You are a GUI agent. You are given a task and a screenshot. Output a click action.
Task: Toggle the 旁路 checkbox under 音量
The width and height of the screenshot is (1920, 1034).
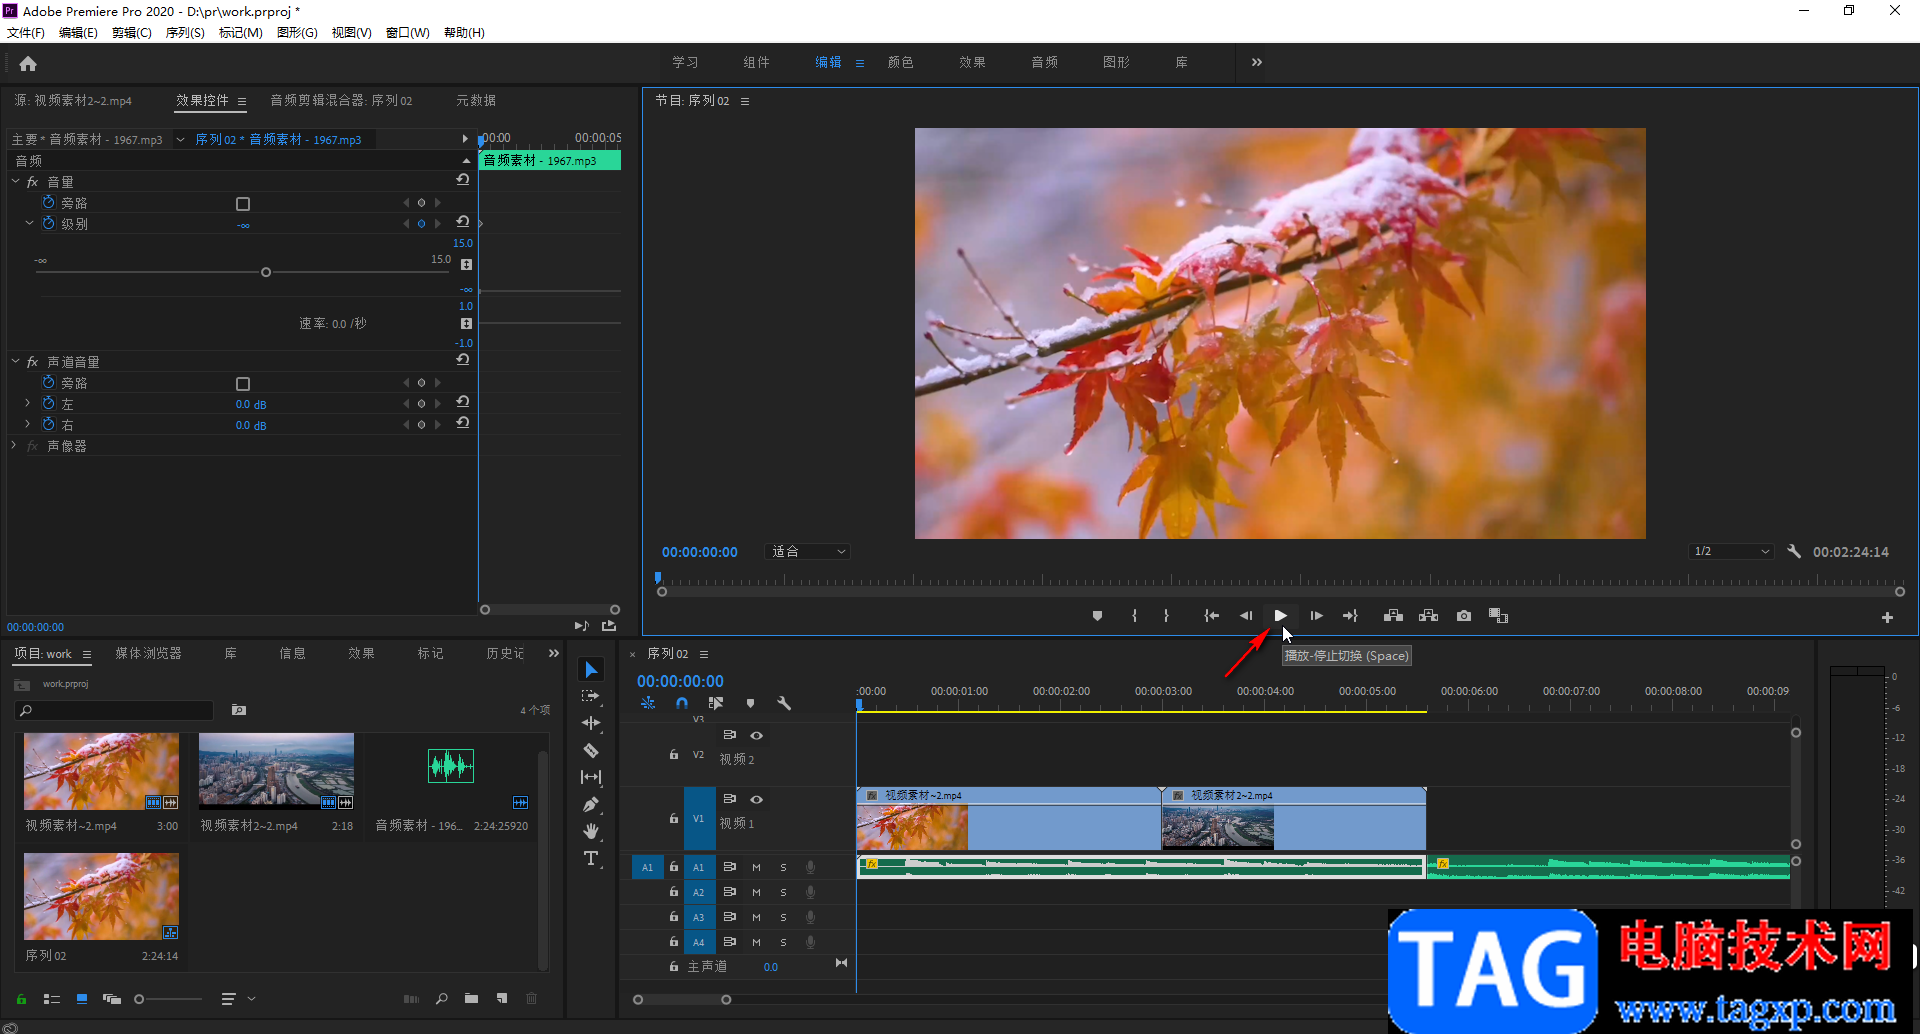pyautogui.click(x=242, y=204)
